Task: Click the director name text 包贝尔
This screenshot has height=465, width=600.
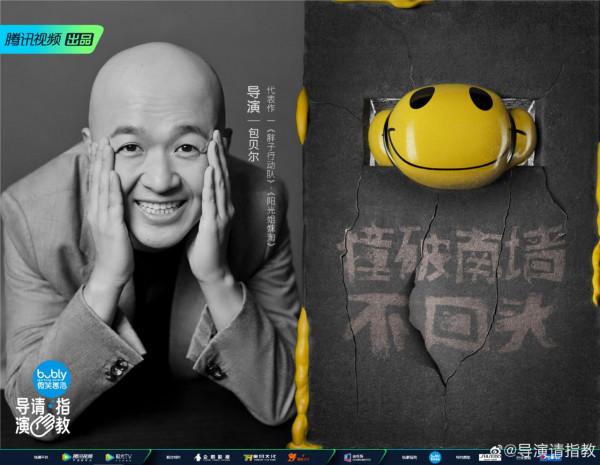Action: 253,144
